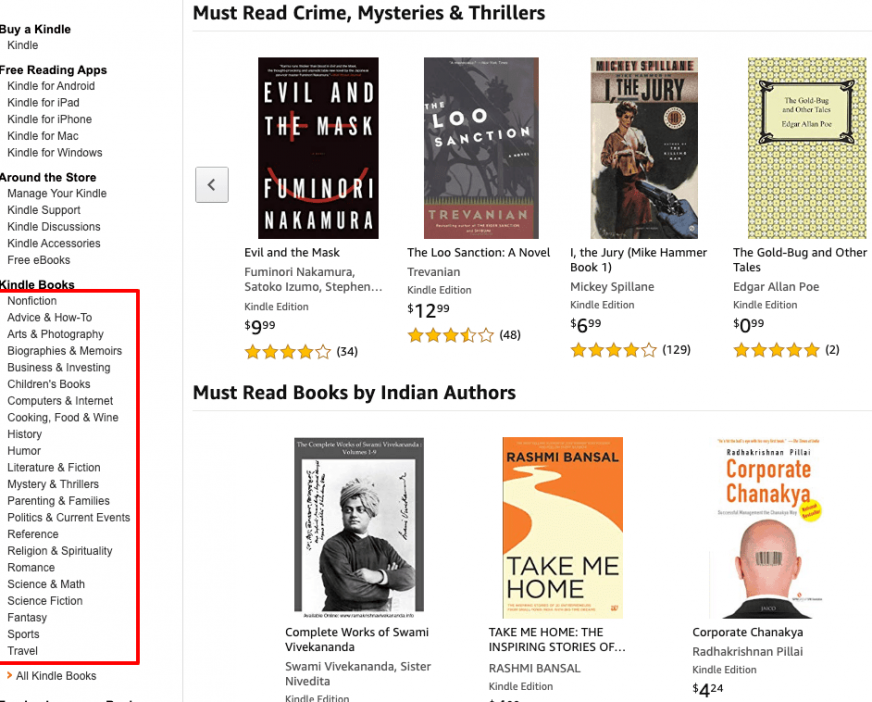
Task: Go to the Science Fiction category
Action: coord(45,601)
